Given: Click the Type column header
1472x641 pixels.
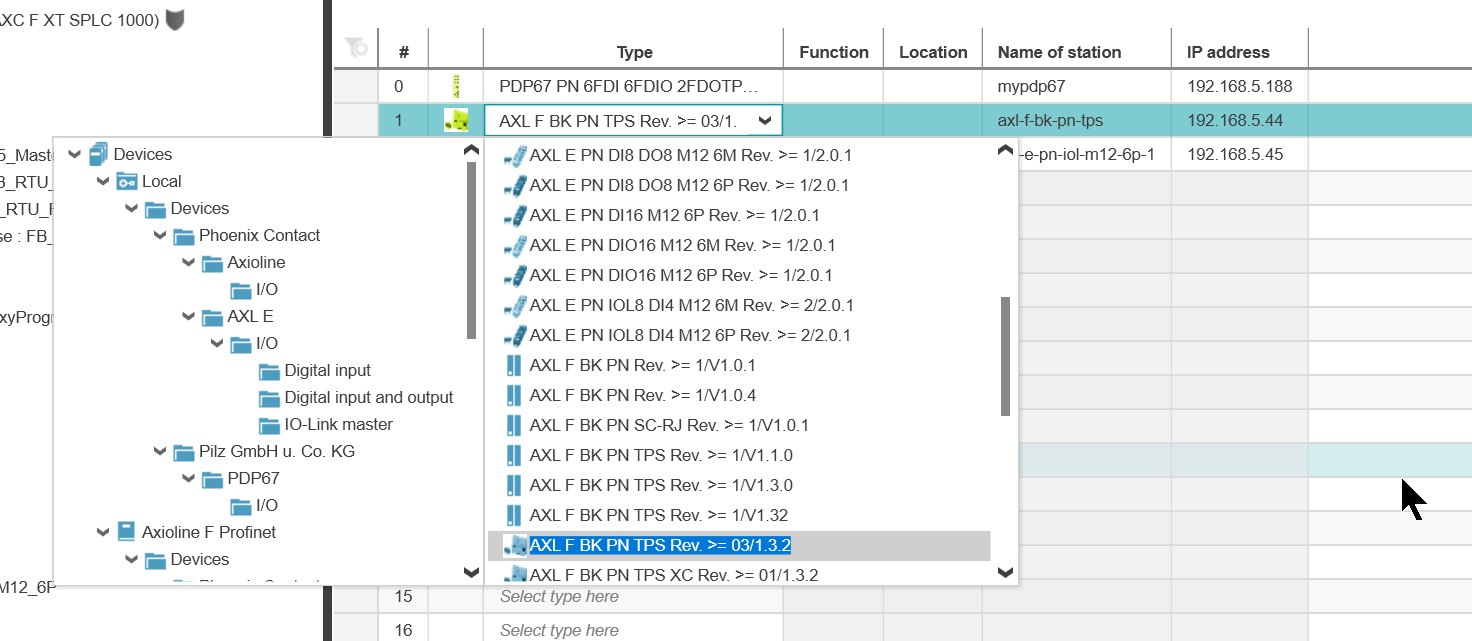Looking at the screenshot, I should click(x=634, y=52).
